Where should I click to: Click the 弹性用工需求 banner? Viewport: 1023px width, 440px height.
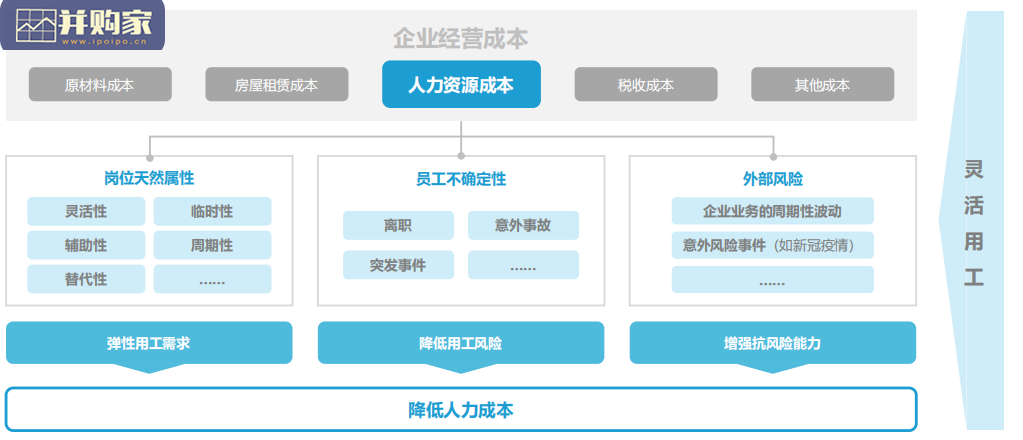(149, 343)
